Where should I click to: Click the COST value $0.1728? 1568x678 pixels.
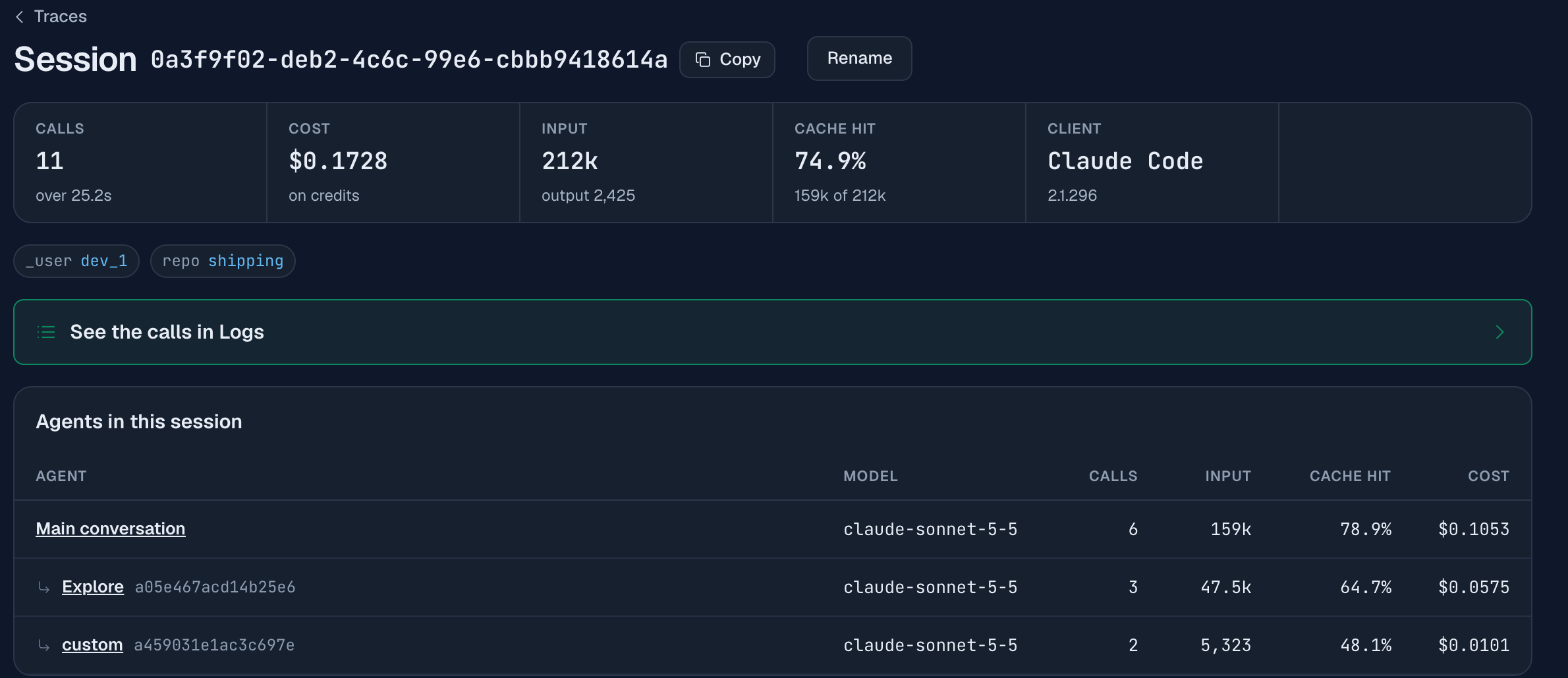coord(338,161)
